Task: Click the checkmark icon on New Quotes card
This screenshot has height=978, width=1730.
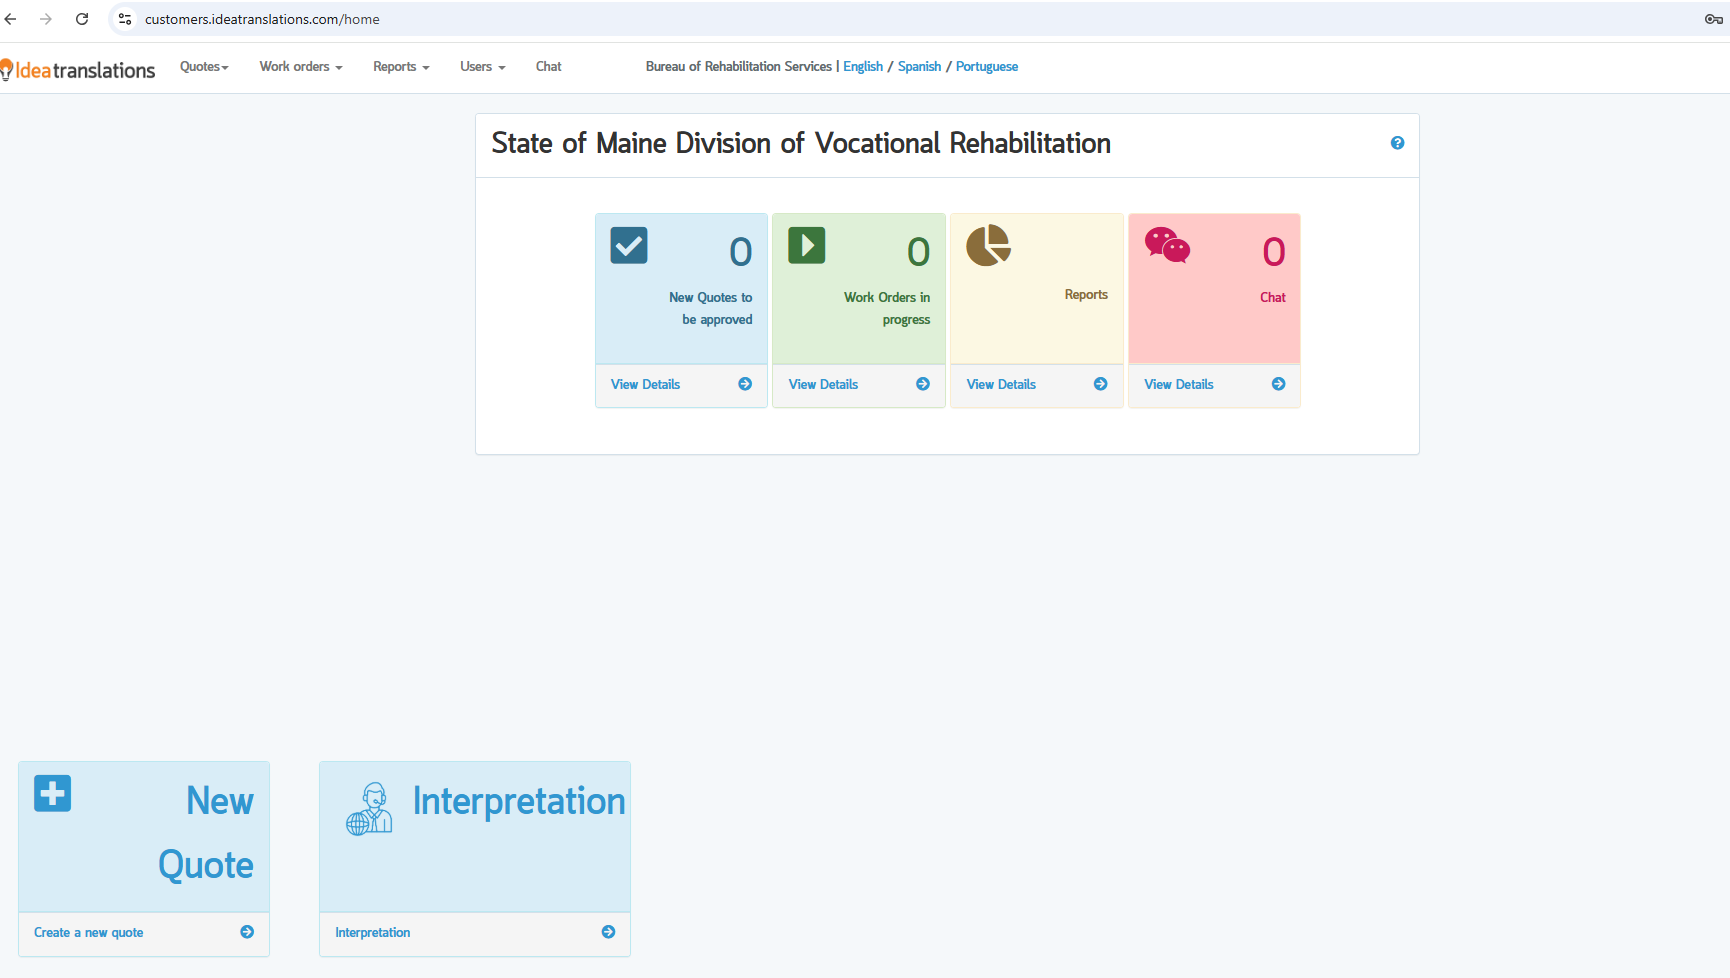Action: pos(629,245)
